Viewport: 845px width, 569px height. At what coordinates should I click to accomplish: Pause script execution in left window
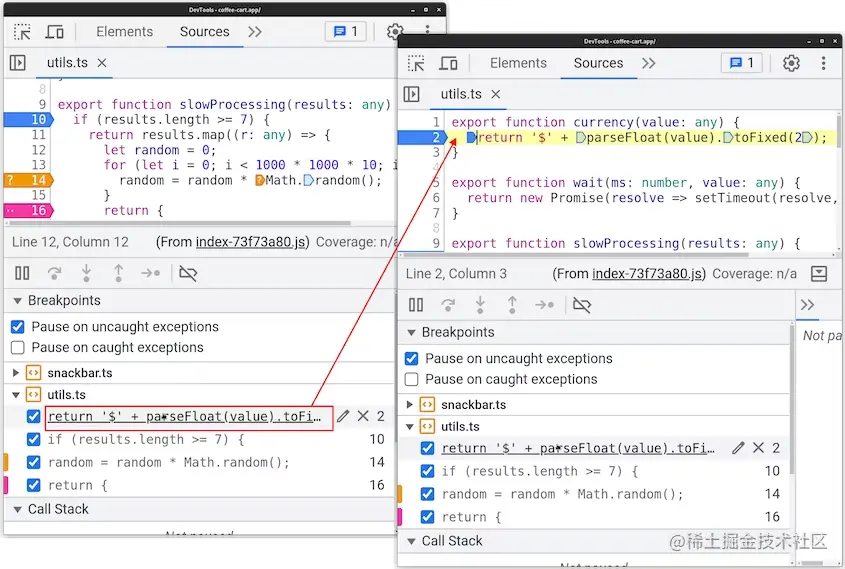22,273
